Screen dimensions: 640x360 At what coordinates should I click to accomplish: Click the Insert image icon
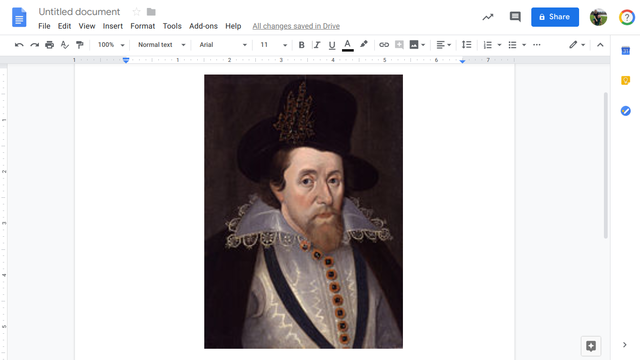[414, 45]
